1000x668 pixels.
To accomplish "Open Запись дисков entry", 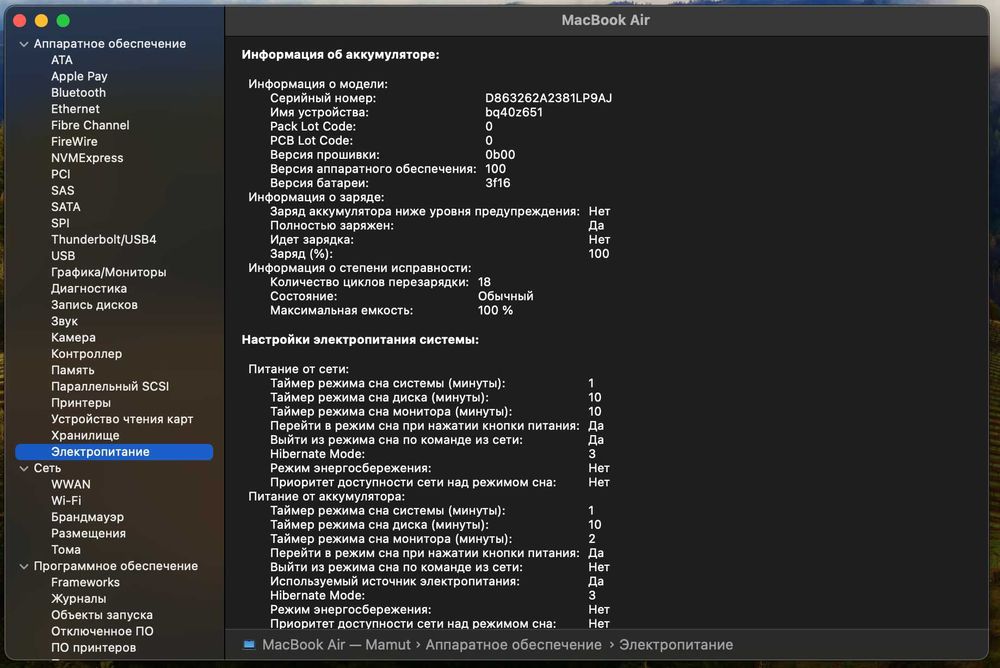I will click(x=94, y=305).
